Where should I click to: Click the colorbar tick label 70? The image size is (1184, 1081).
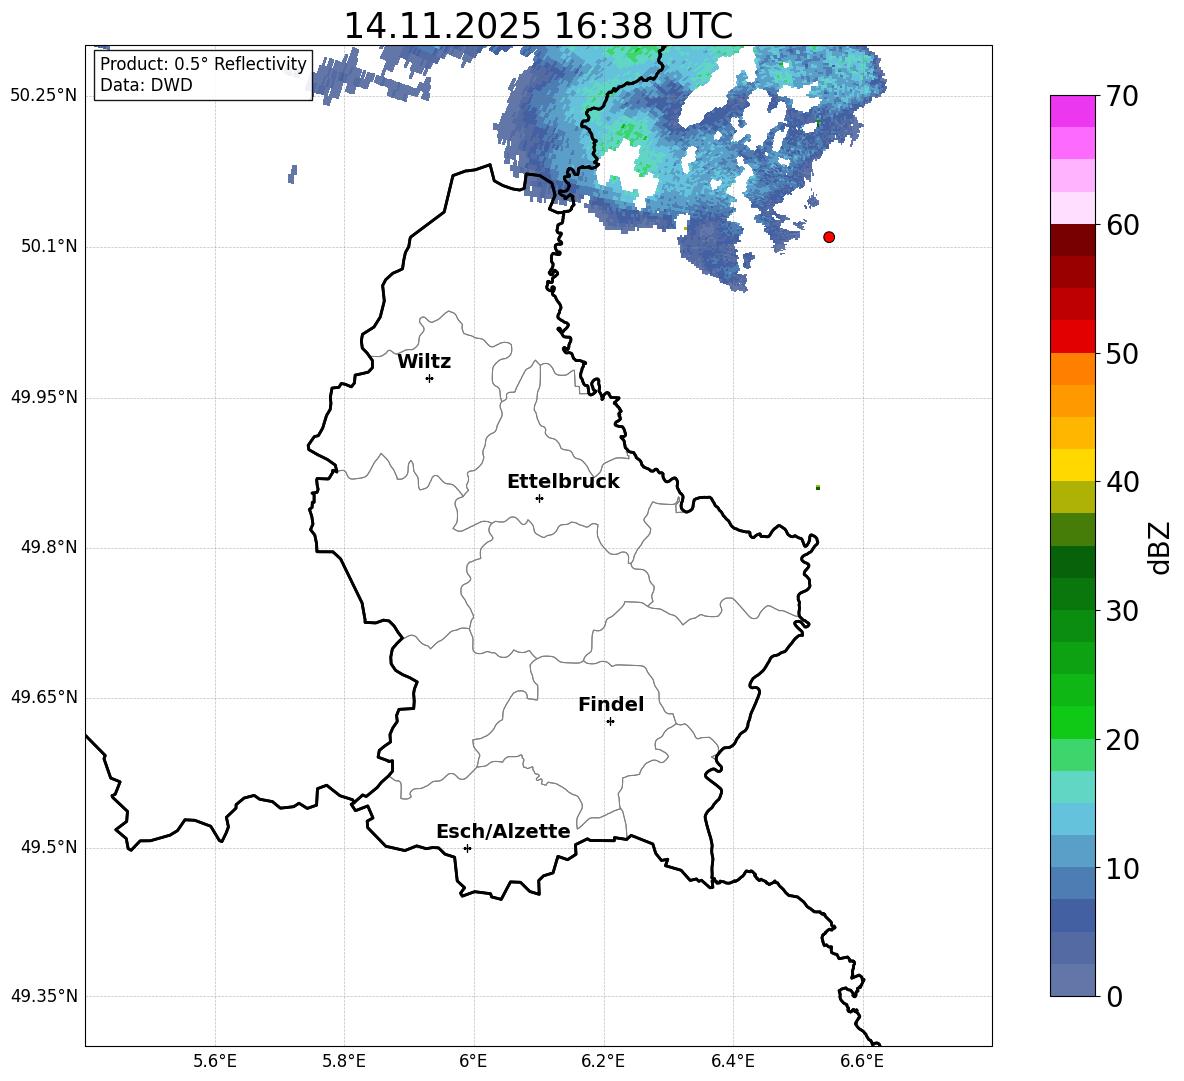coord(1122,97)
